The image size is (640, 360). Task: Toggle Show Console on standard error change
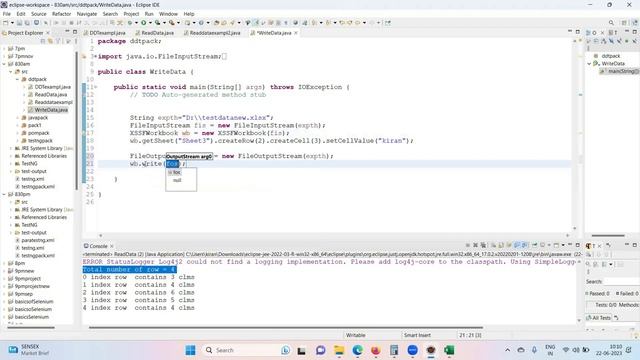524,245
